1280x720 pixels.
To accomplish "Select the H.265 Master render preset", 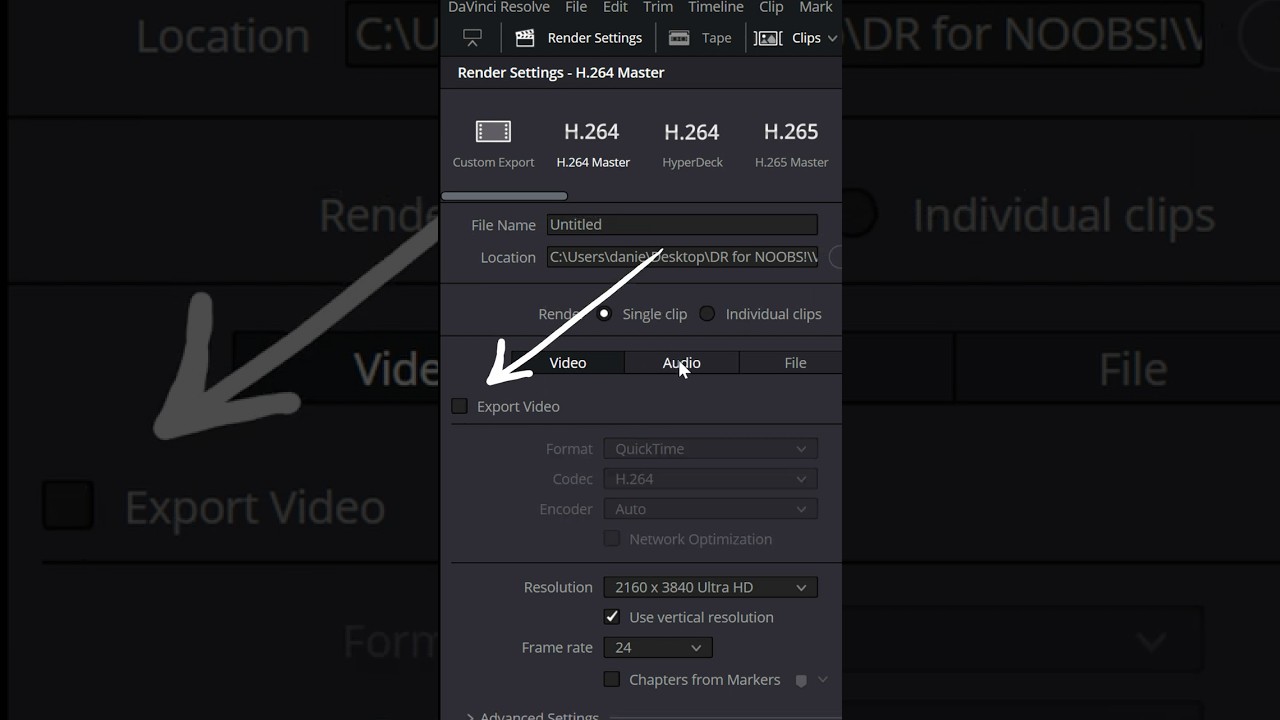I will (791, 144).
